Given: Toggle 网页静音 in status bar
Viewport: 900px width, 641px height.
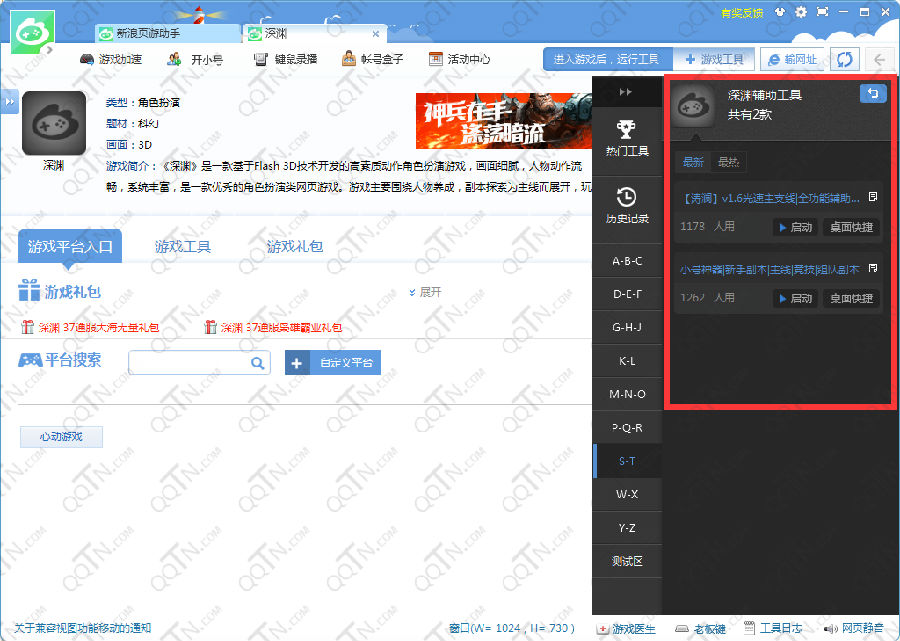Looking at the screenshot, I should point(853,628).
